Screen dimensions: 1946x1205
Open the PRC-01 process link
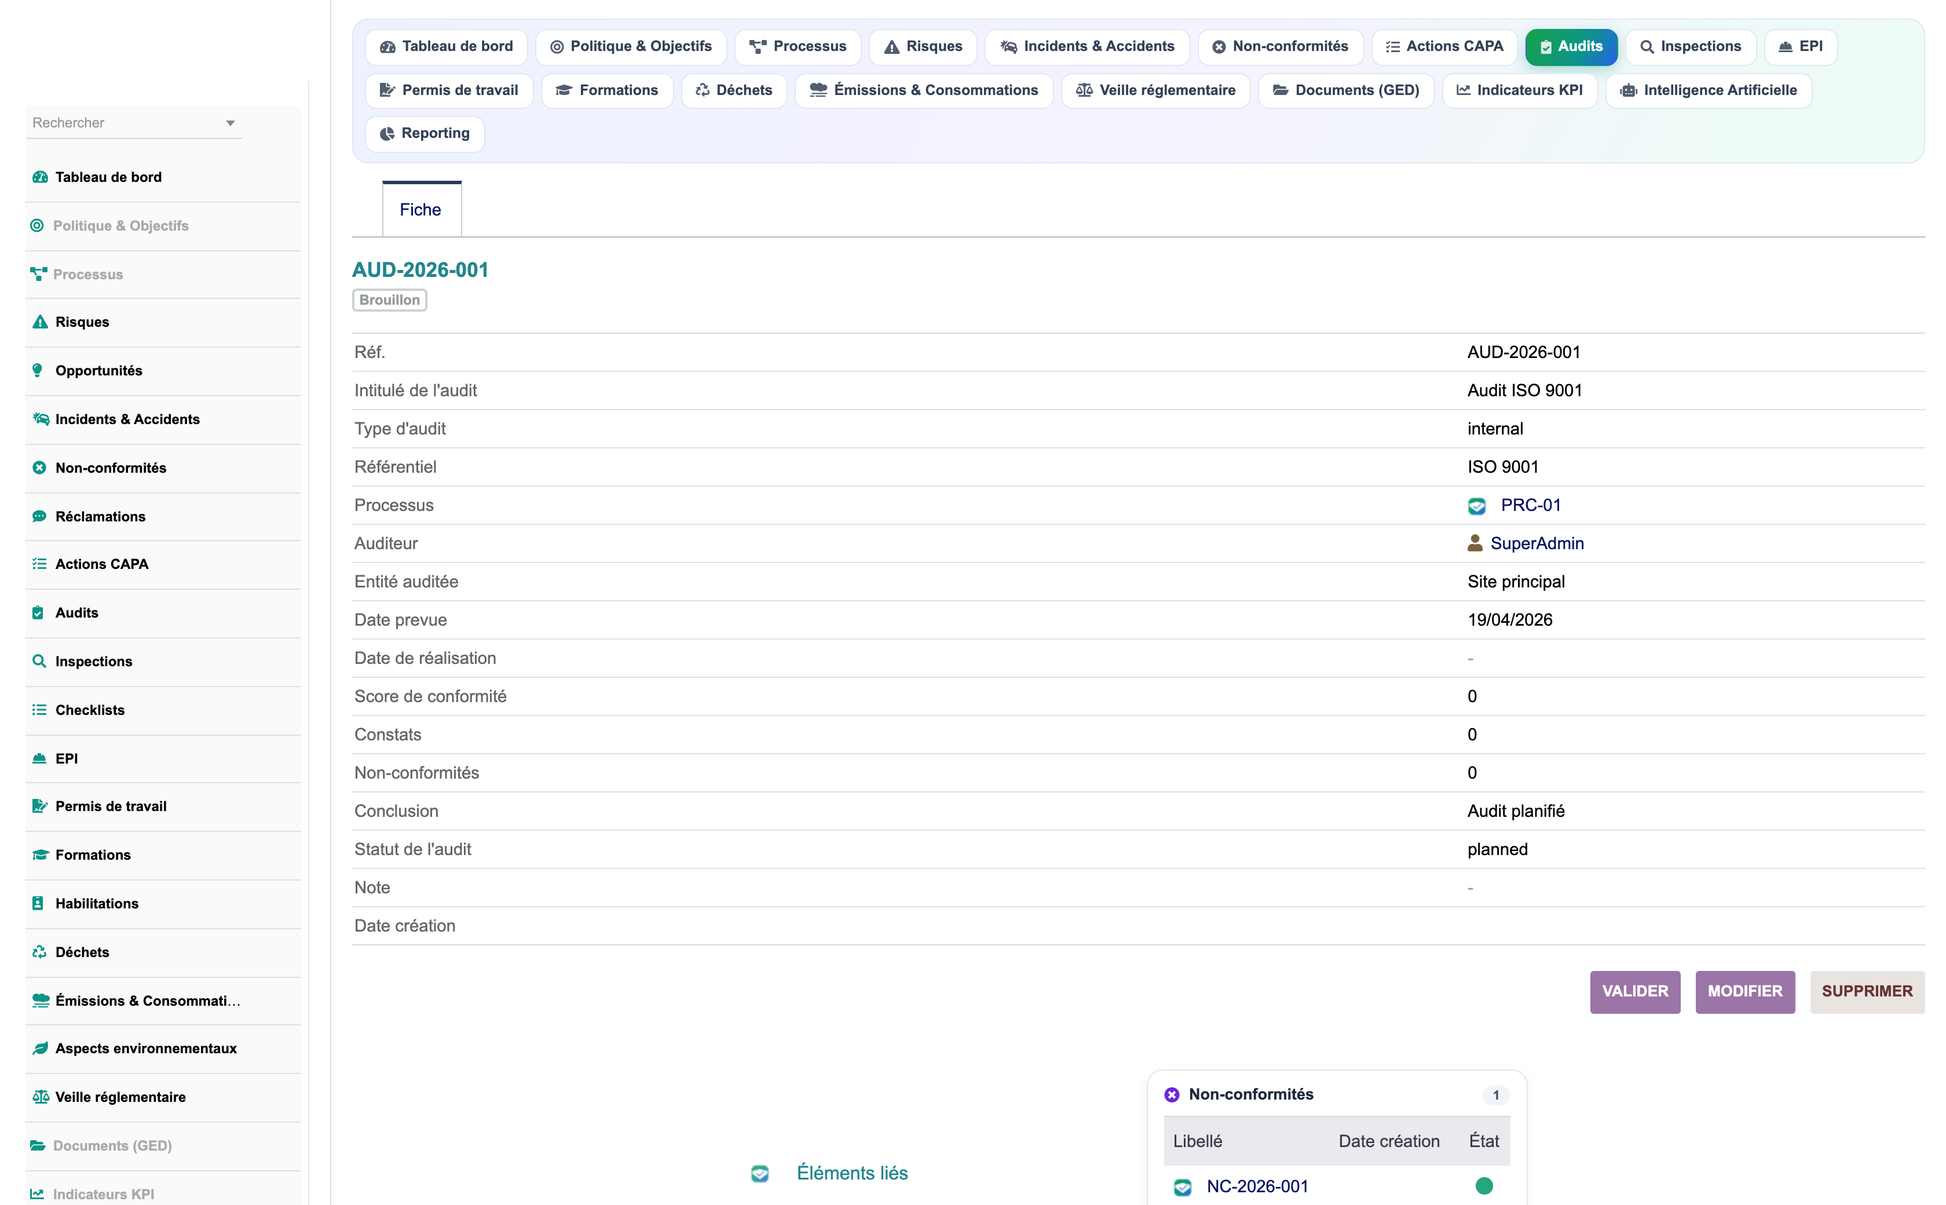point(1531,505)
